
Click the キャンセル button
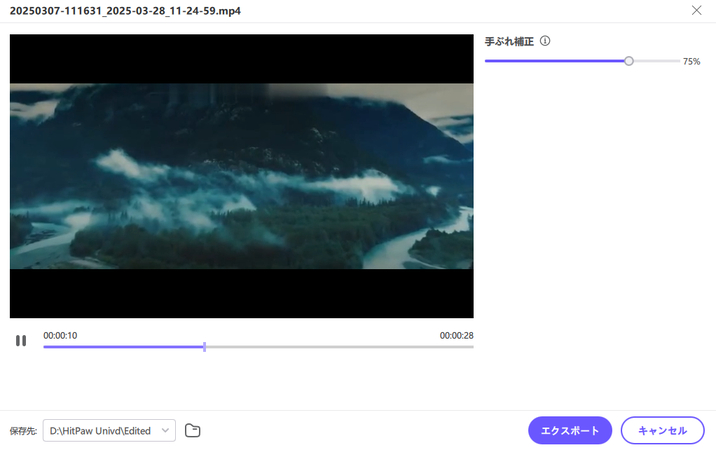click(x=663, y=430)
